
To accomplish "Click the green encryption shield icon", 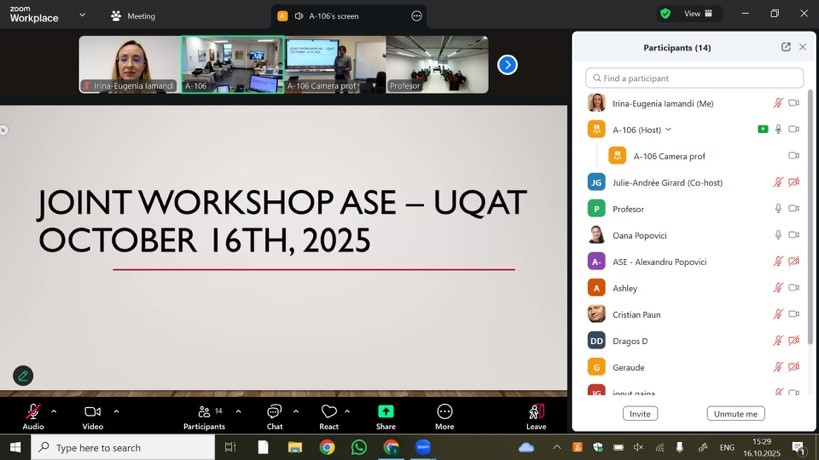I will coord(665,14).
